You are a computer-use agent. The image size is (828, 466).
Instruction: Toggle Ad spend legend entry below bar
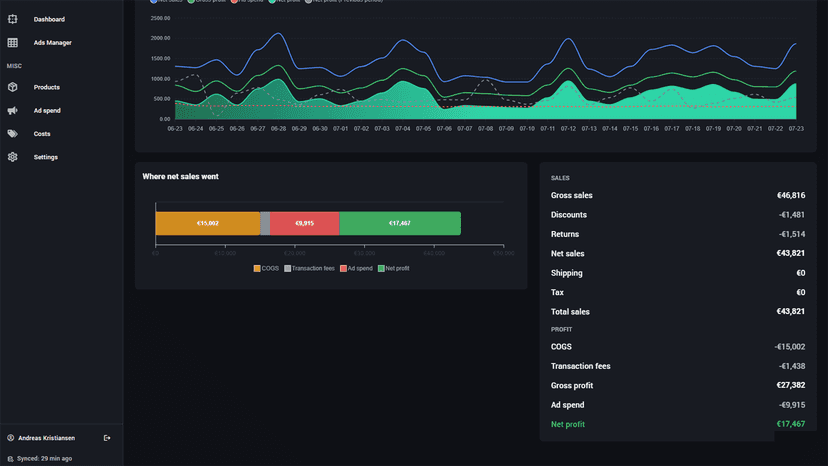coord(356,268)
